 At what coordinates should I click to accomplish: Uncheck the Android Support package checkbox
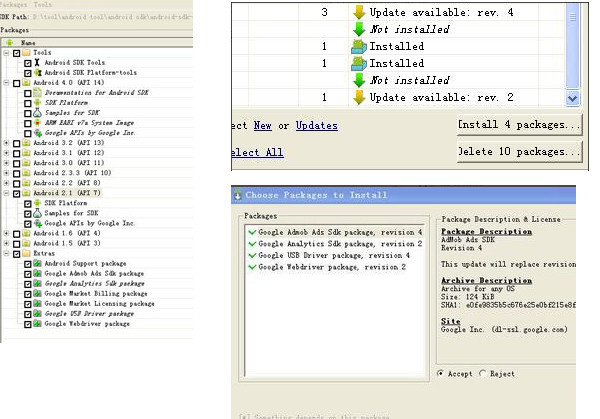pos(28,263)
